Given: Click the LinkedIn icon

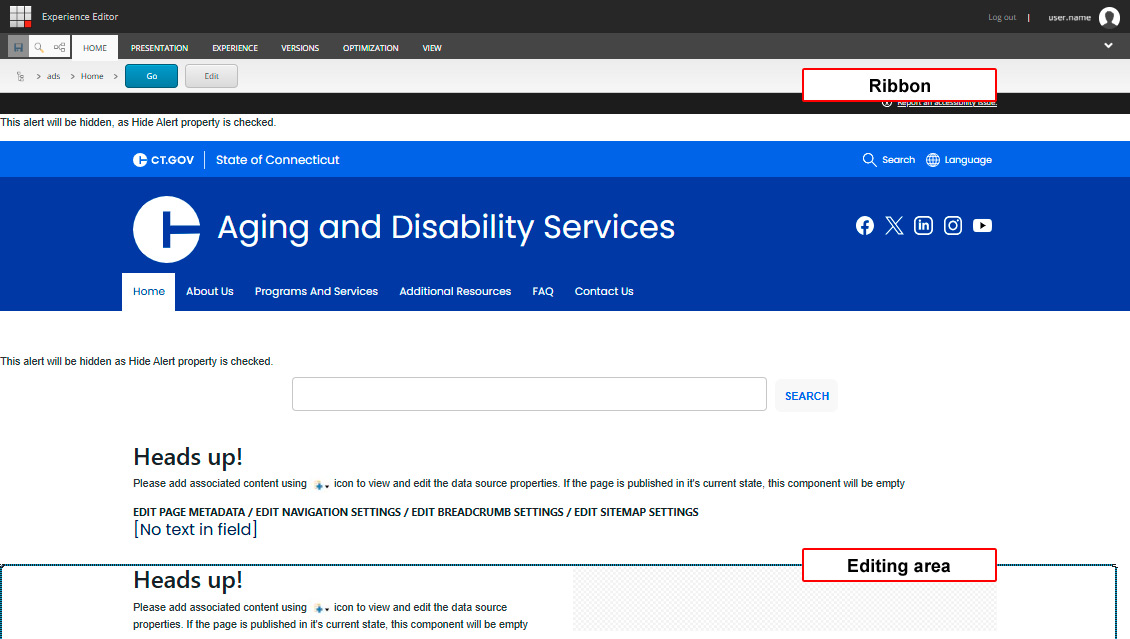Looking at the screenshot, I should pos(923,225).
